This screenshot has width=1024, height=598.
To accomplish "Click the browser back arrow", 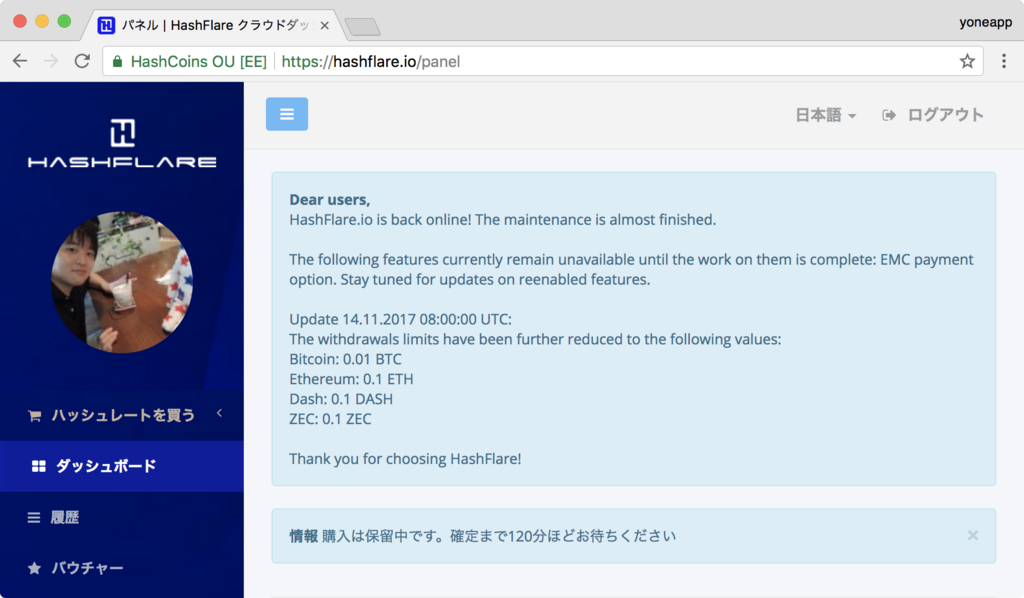I will tap(20, 61).
